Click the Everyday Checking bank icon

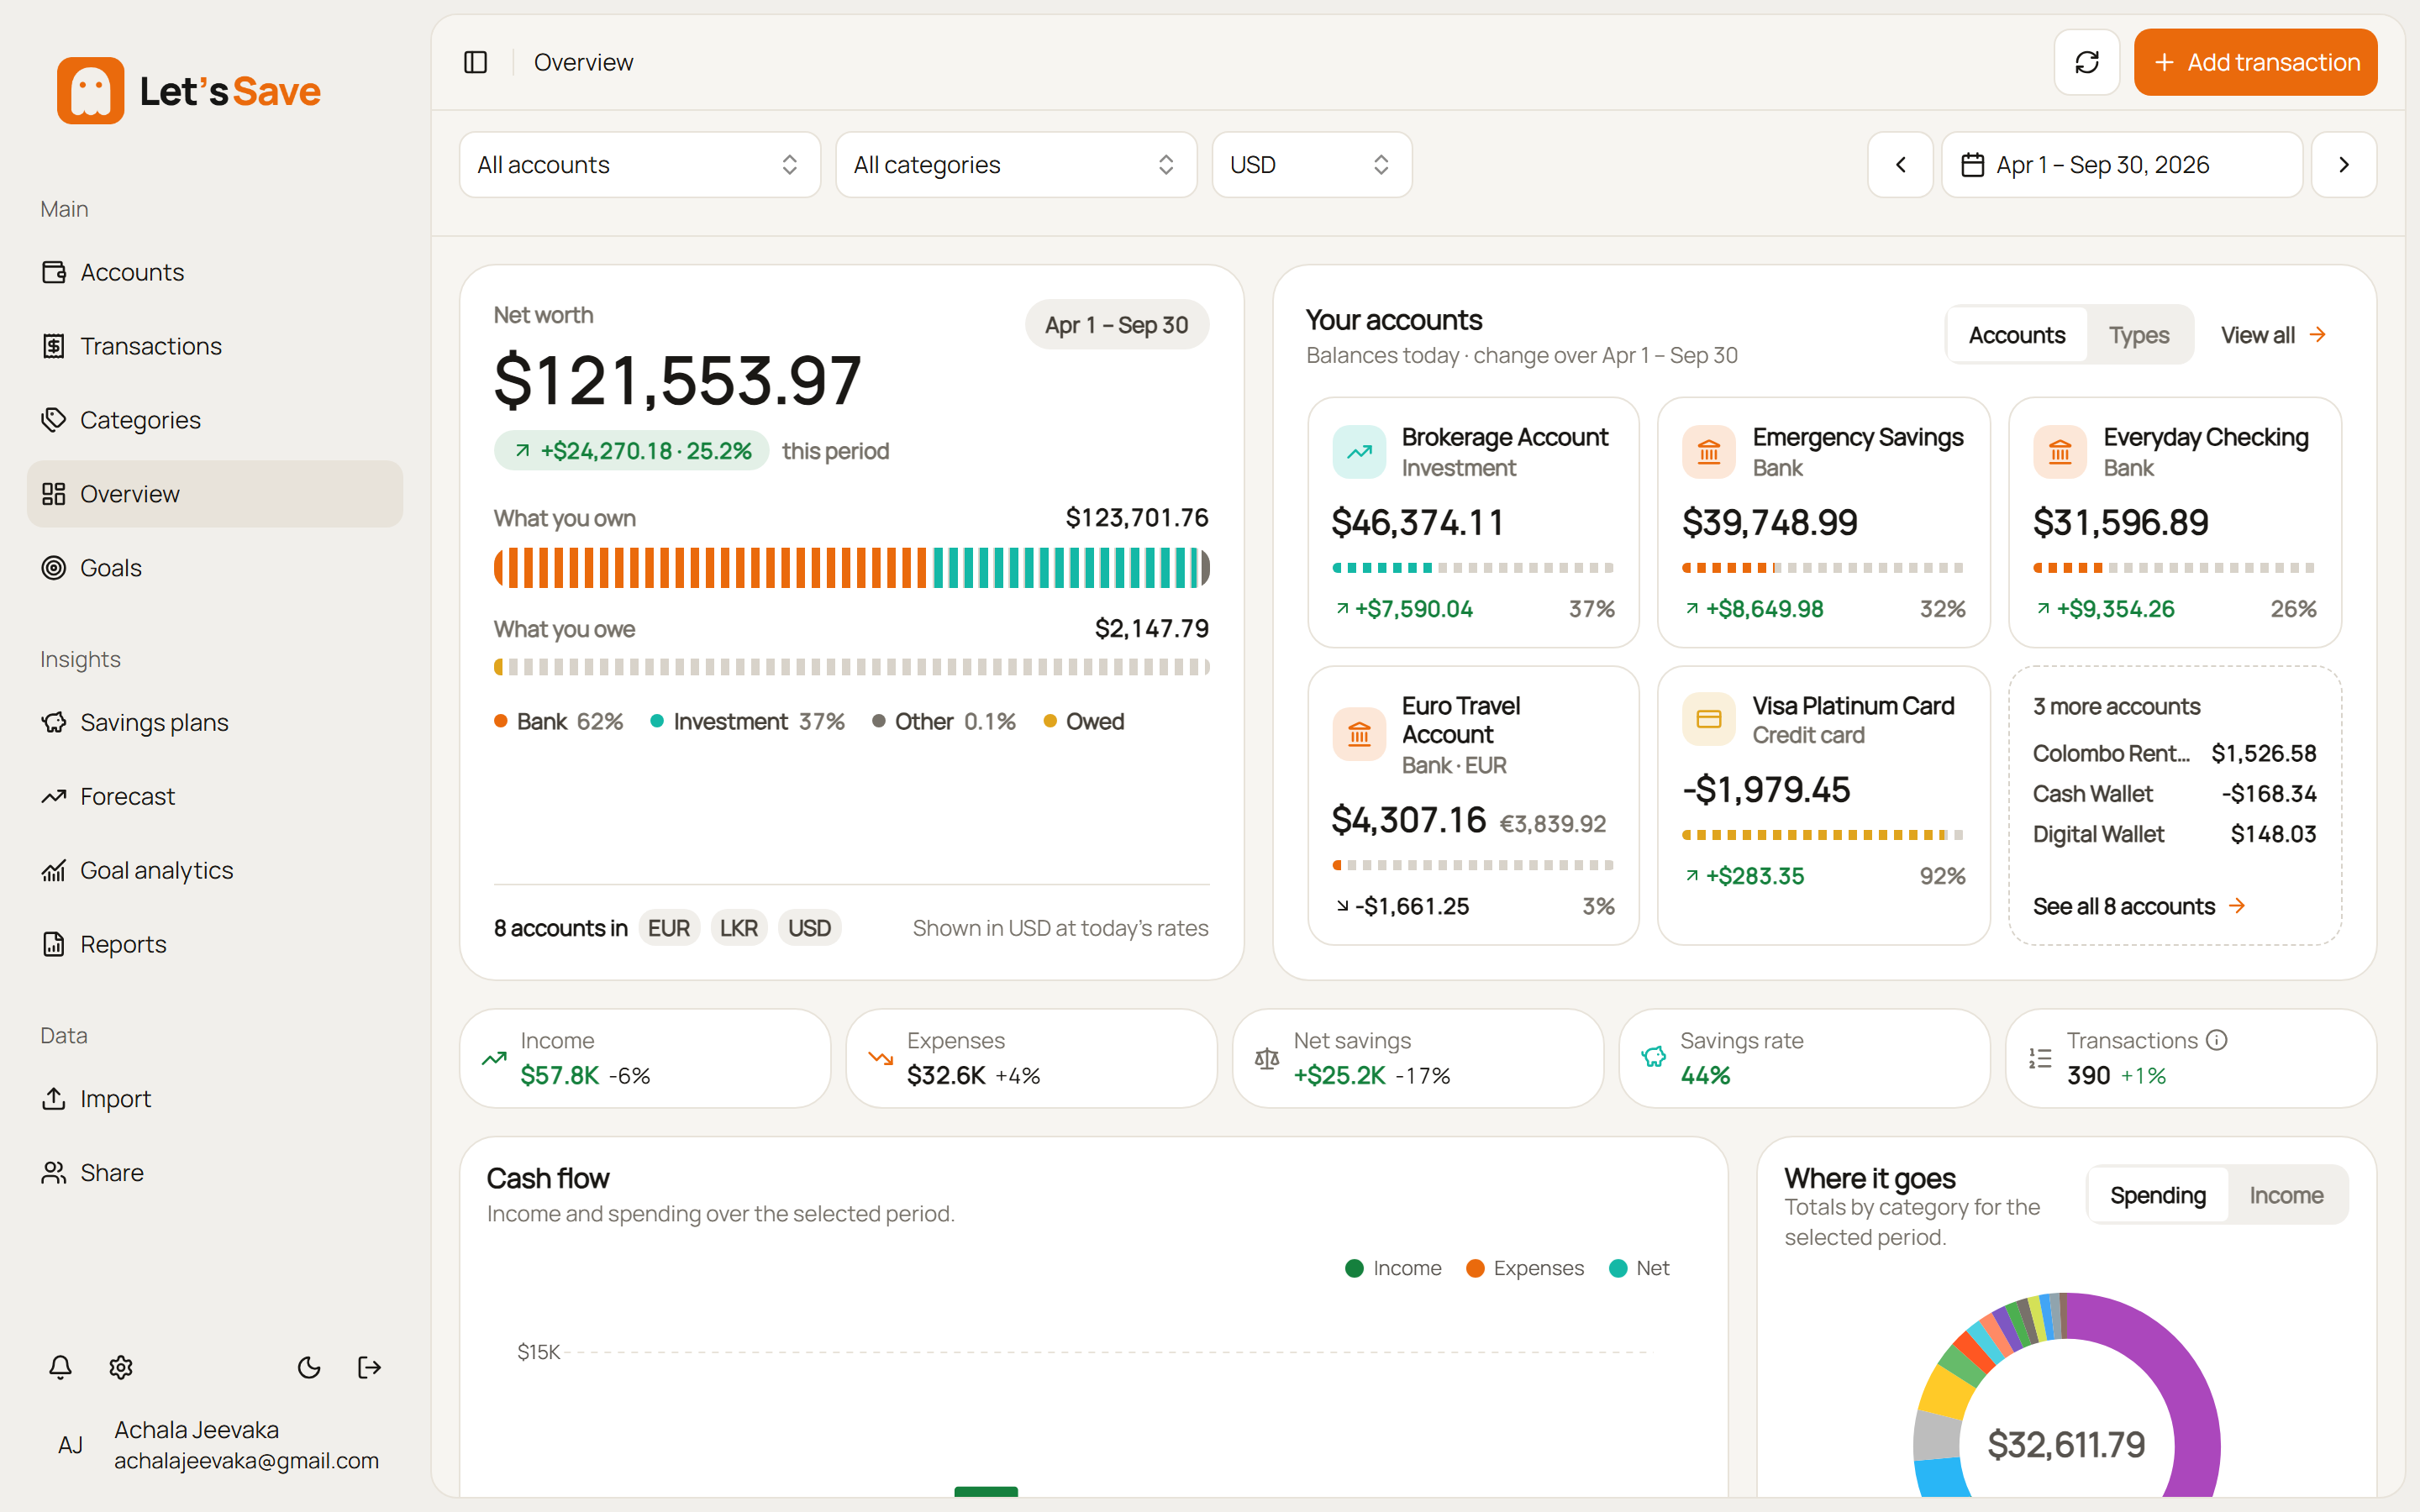pyautogui.click(x=2060, y=452)
